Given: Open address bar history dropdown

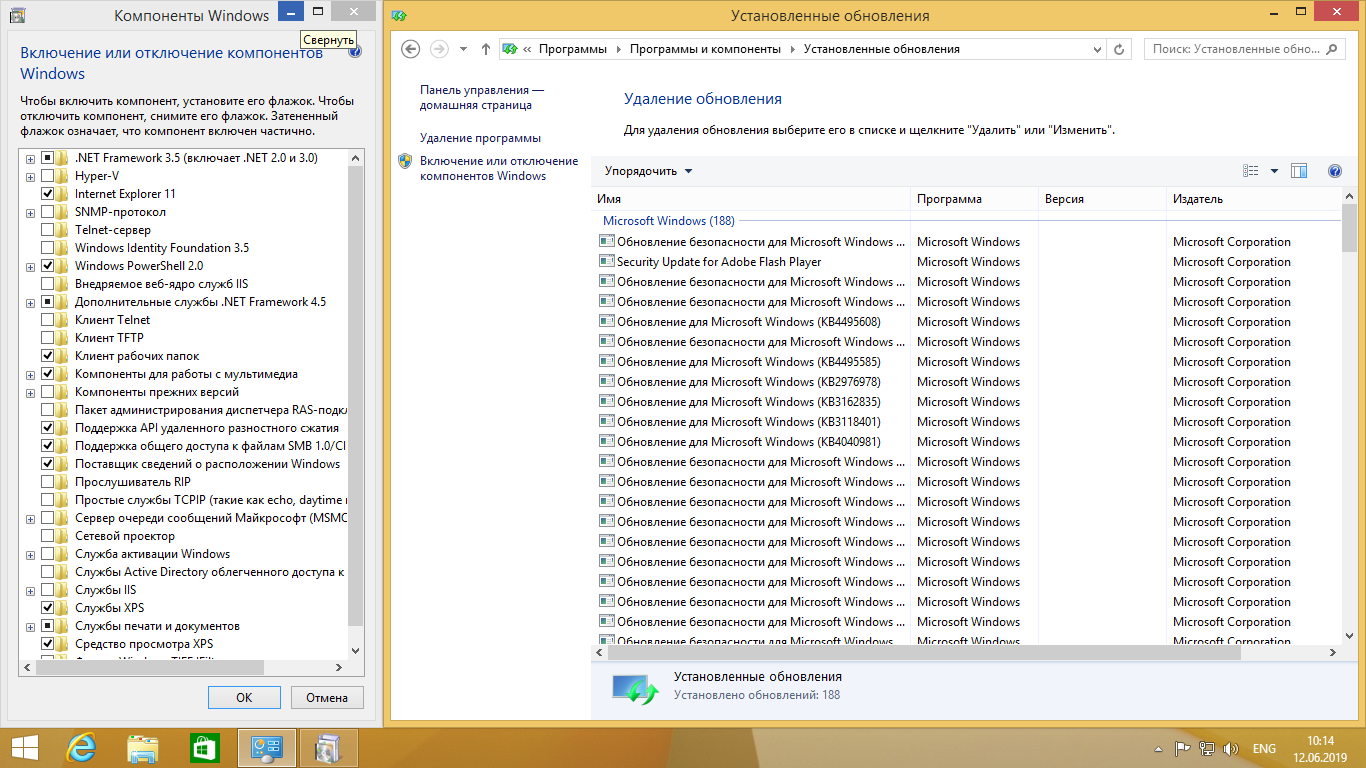Looking at the screenshot, I should [1099, 49].
